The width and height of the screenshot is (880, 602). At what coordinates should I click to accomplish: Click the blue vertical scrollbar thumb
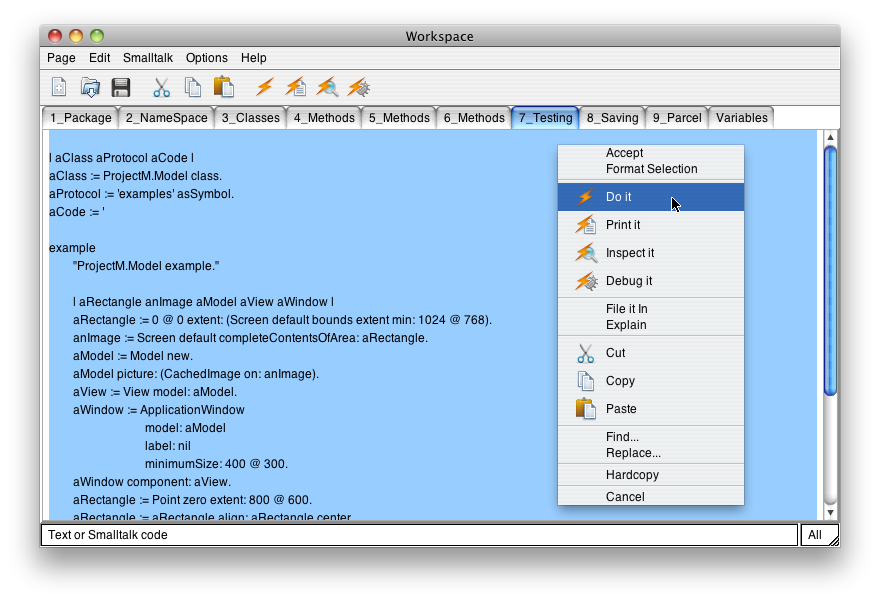pyautogui.click(x=831, y=271)
